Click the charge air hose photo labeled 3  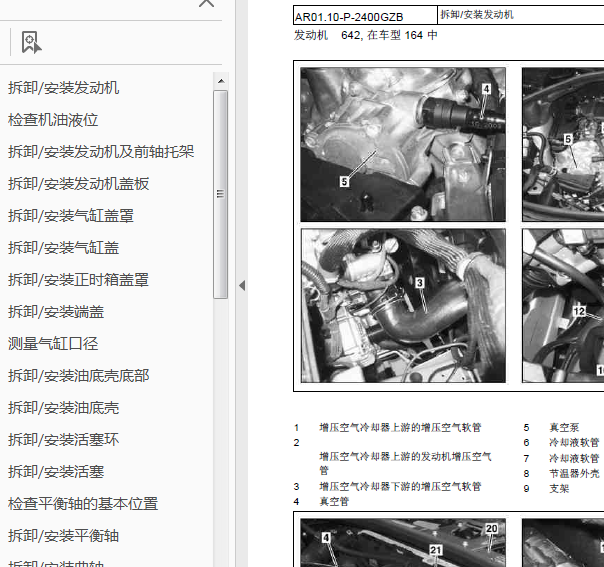point(403,305)
